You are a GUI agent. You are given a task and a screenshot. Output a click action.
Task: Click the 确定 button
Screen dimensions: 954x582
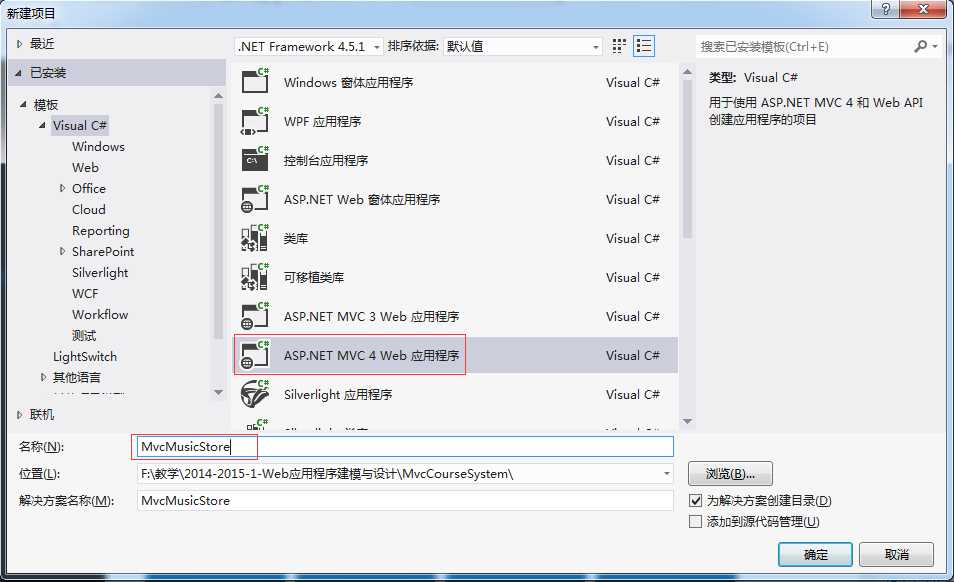(x=815, y=555)
